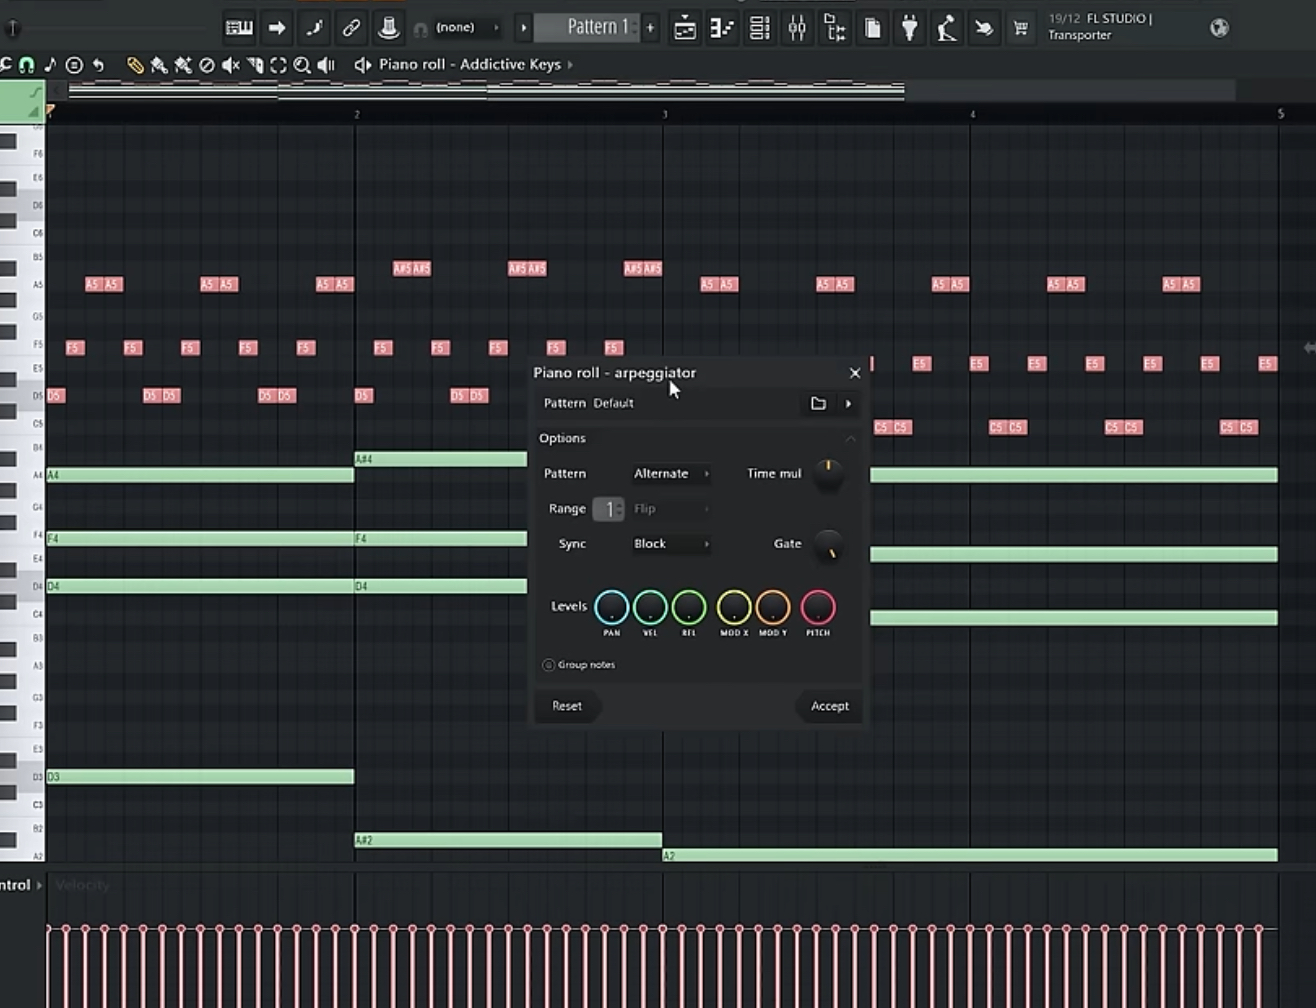Select the green A#2 note

coord(508,841)
